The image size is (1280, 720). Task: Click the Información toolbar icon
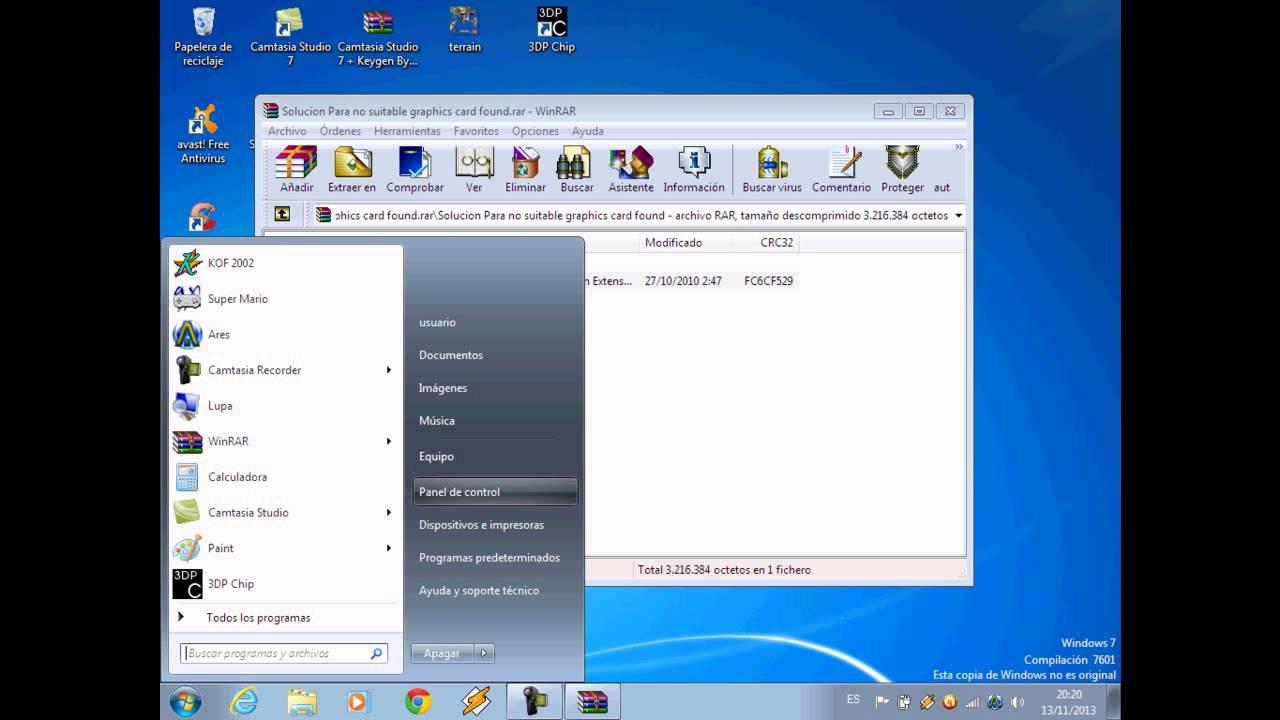694,169
